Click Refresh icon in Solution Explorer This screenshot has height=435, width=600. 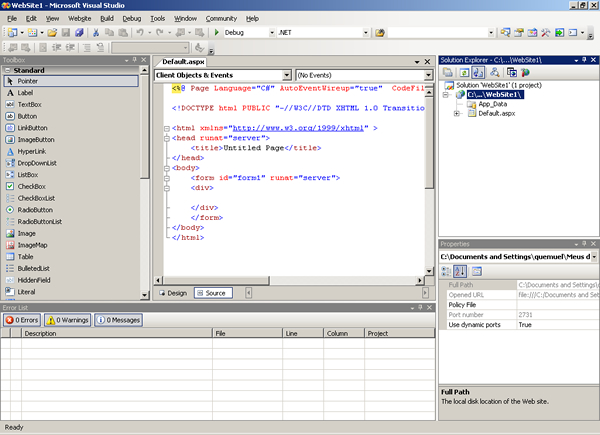(x=464, y=72)
